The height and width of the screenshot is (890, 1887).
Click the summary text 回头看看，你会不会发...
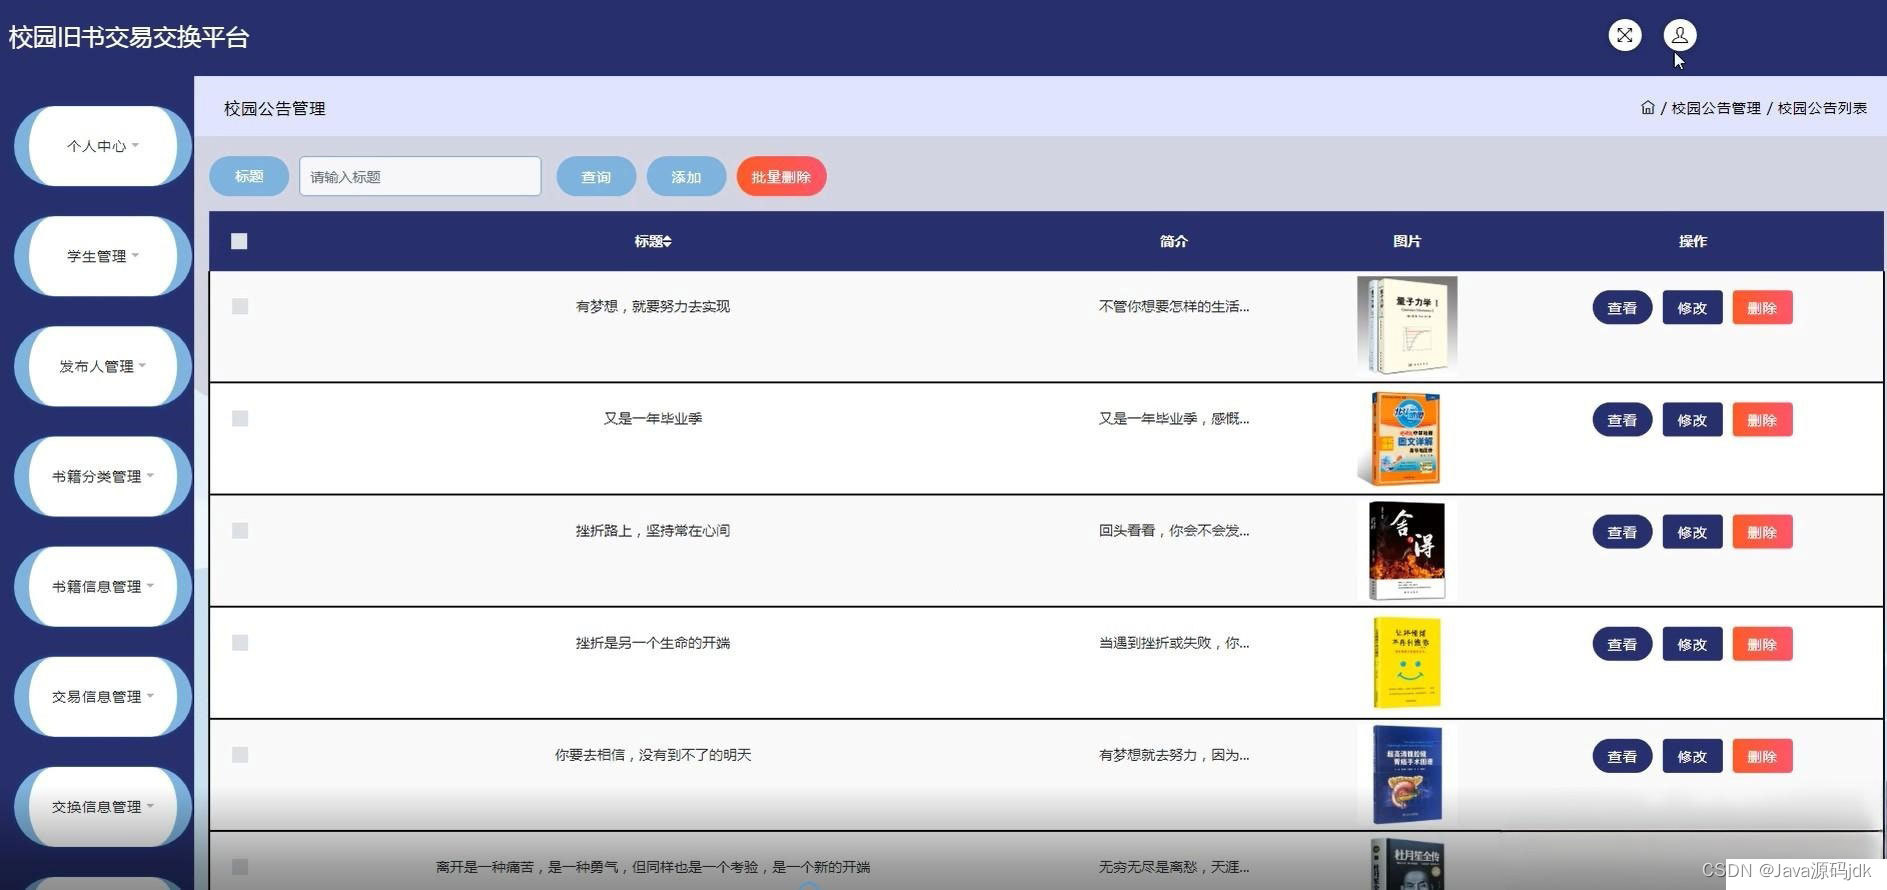(x=1174, y=530)
